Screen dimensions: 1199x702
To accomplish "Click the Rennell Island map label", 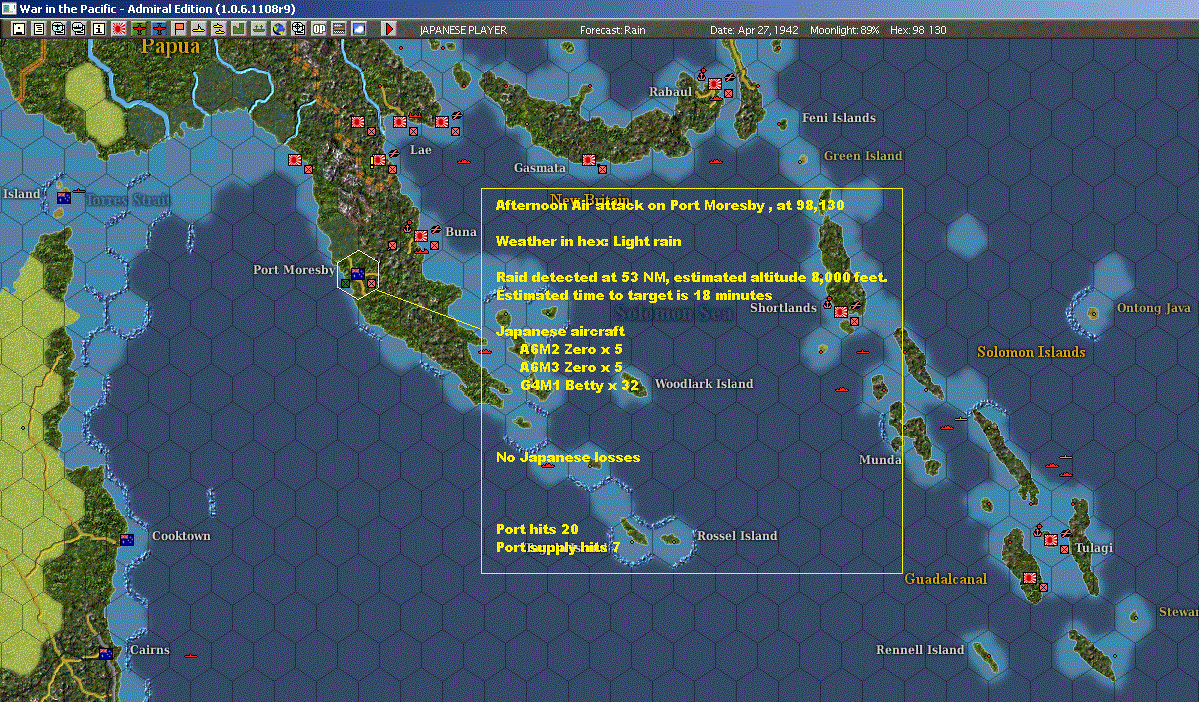I will pos(920,650).
